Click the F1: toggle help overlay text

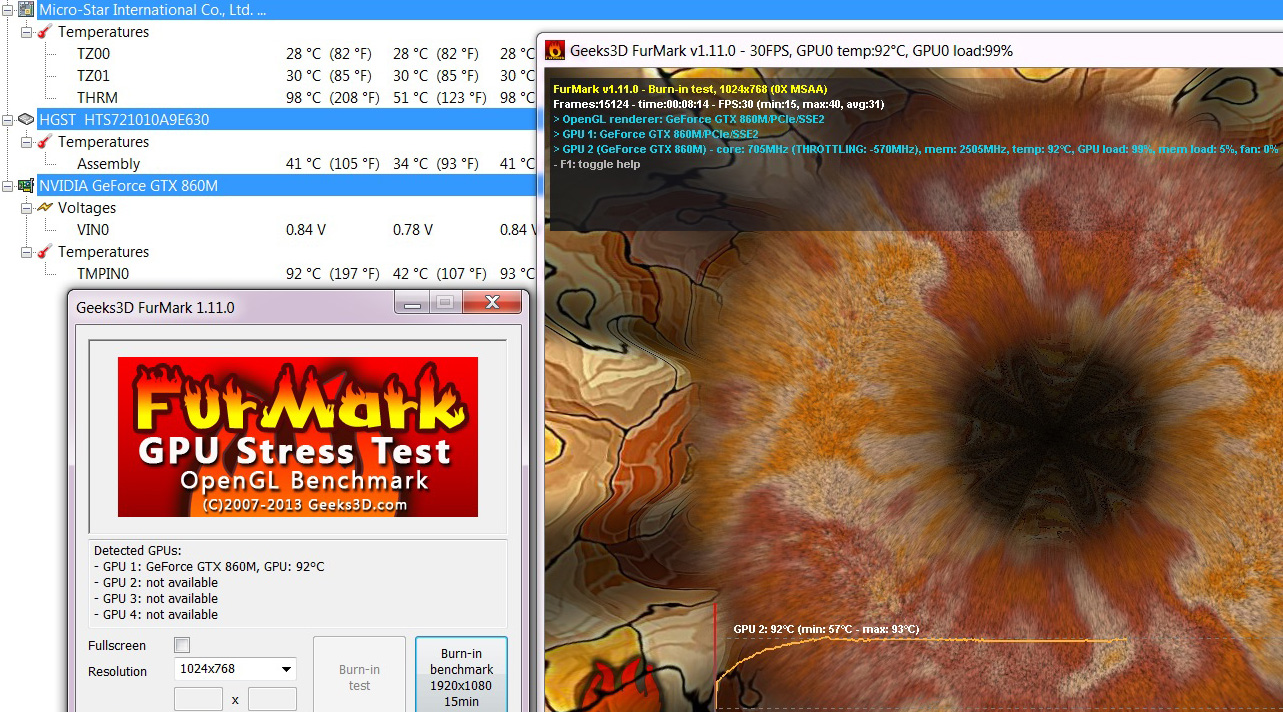click(x=597, y=164)
